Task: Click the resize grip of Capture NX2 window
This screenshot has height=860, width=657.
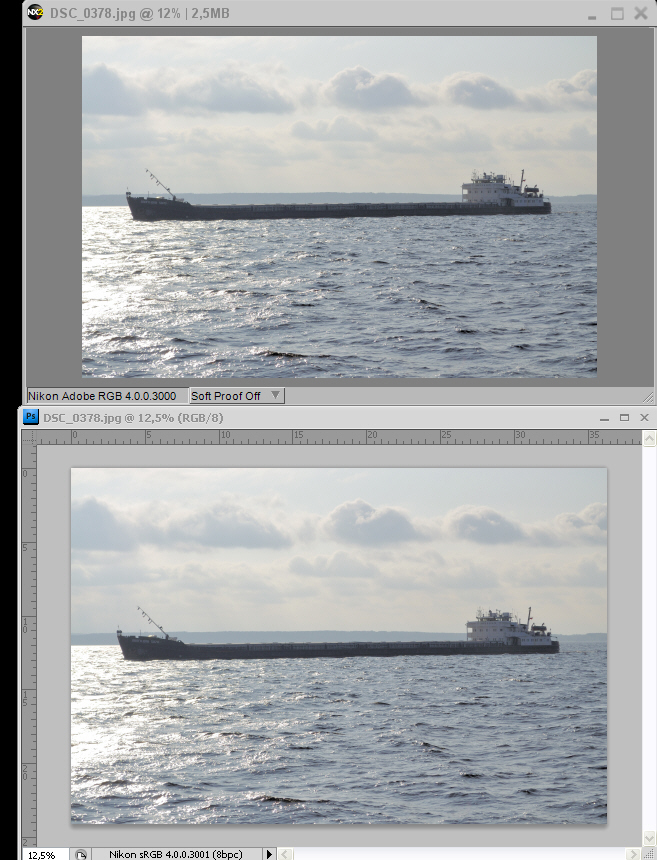Action: [x=648, y=396]
